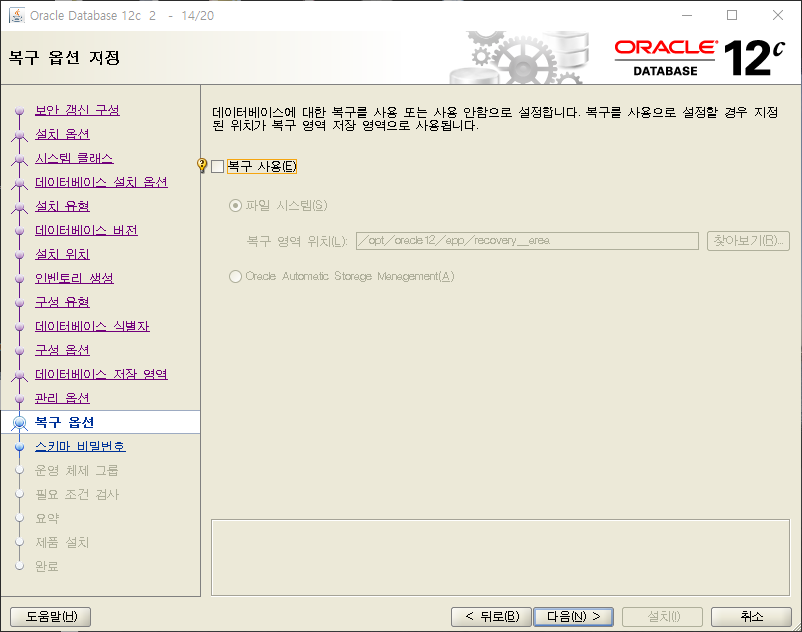This screenshot has width=802, height=632.
Task: Click the step bullet beside 보안 갱신 구성
Action: click(x=19, y=110)
